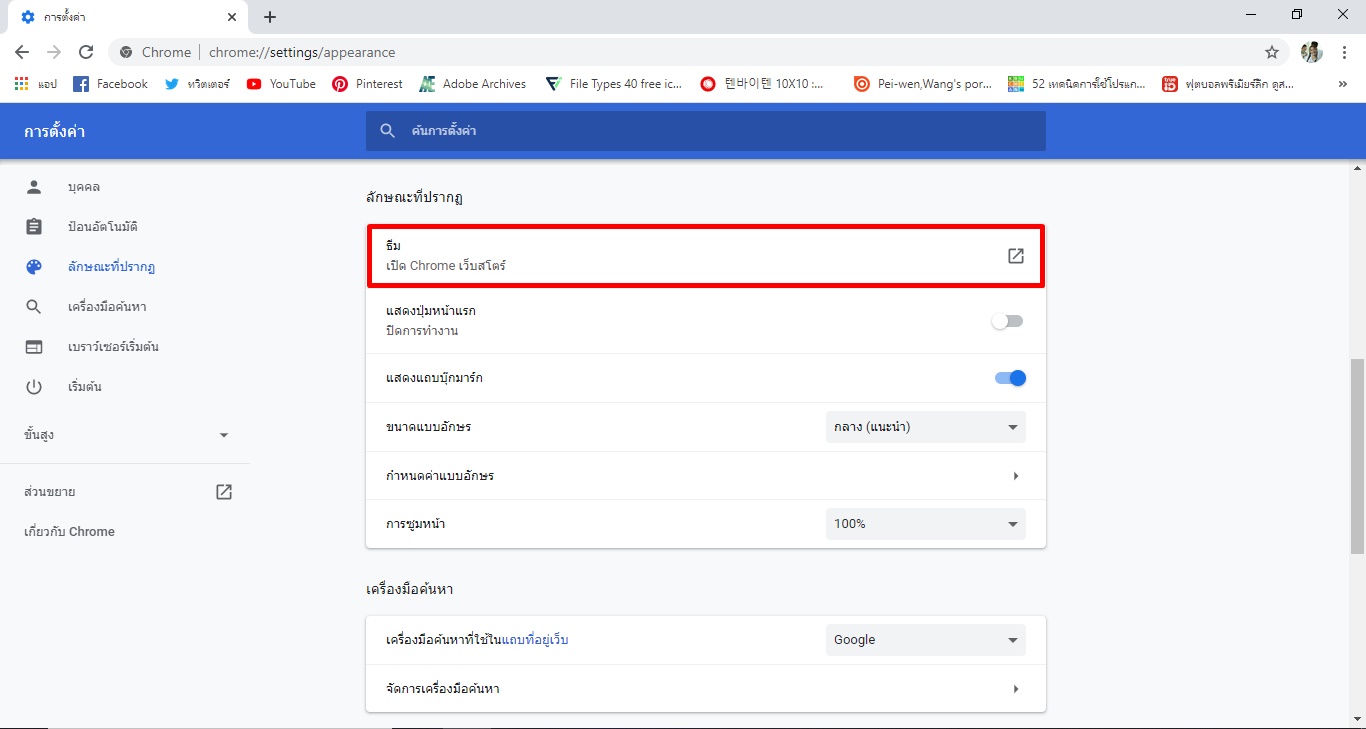Open the ขนาดแบบอักษร dropdown
The width and height of the screenshot is (1366, 729).
pyautogui.click(x=924, y=427)
